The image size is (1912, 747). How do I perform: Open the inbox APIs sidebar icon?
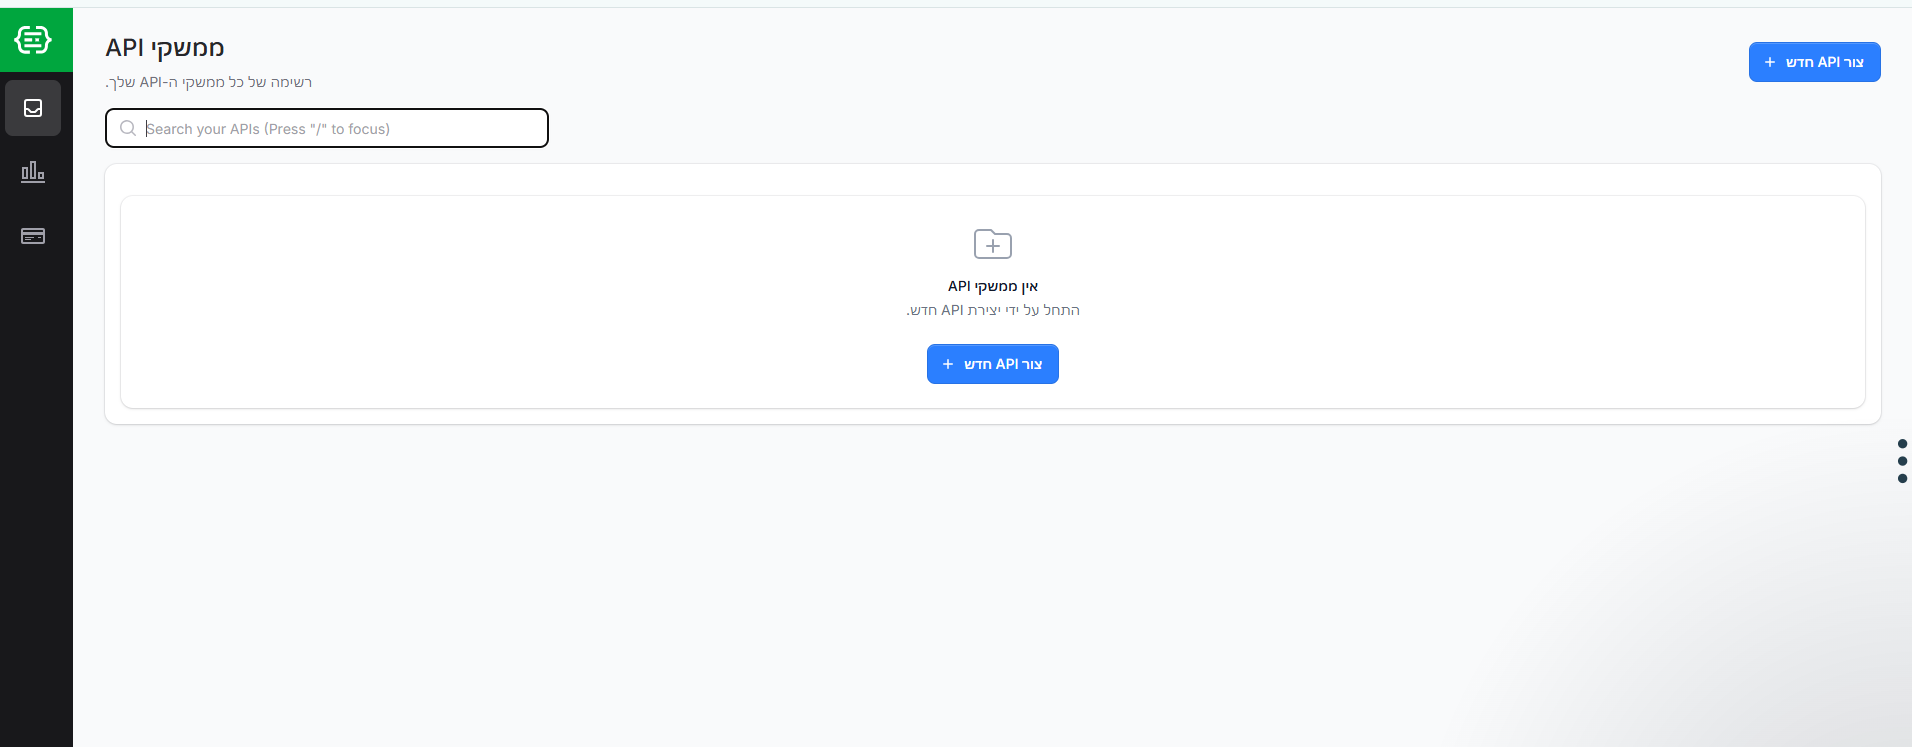pyautogui.click(x=33, y=108)
